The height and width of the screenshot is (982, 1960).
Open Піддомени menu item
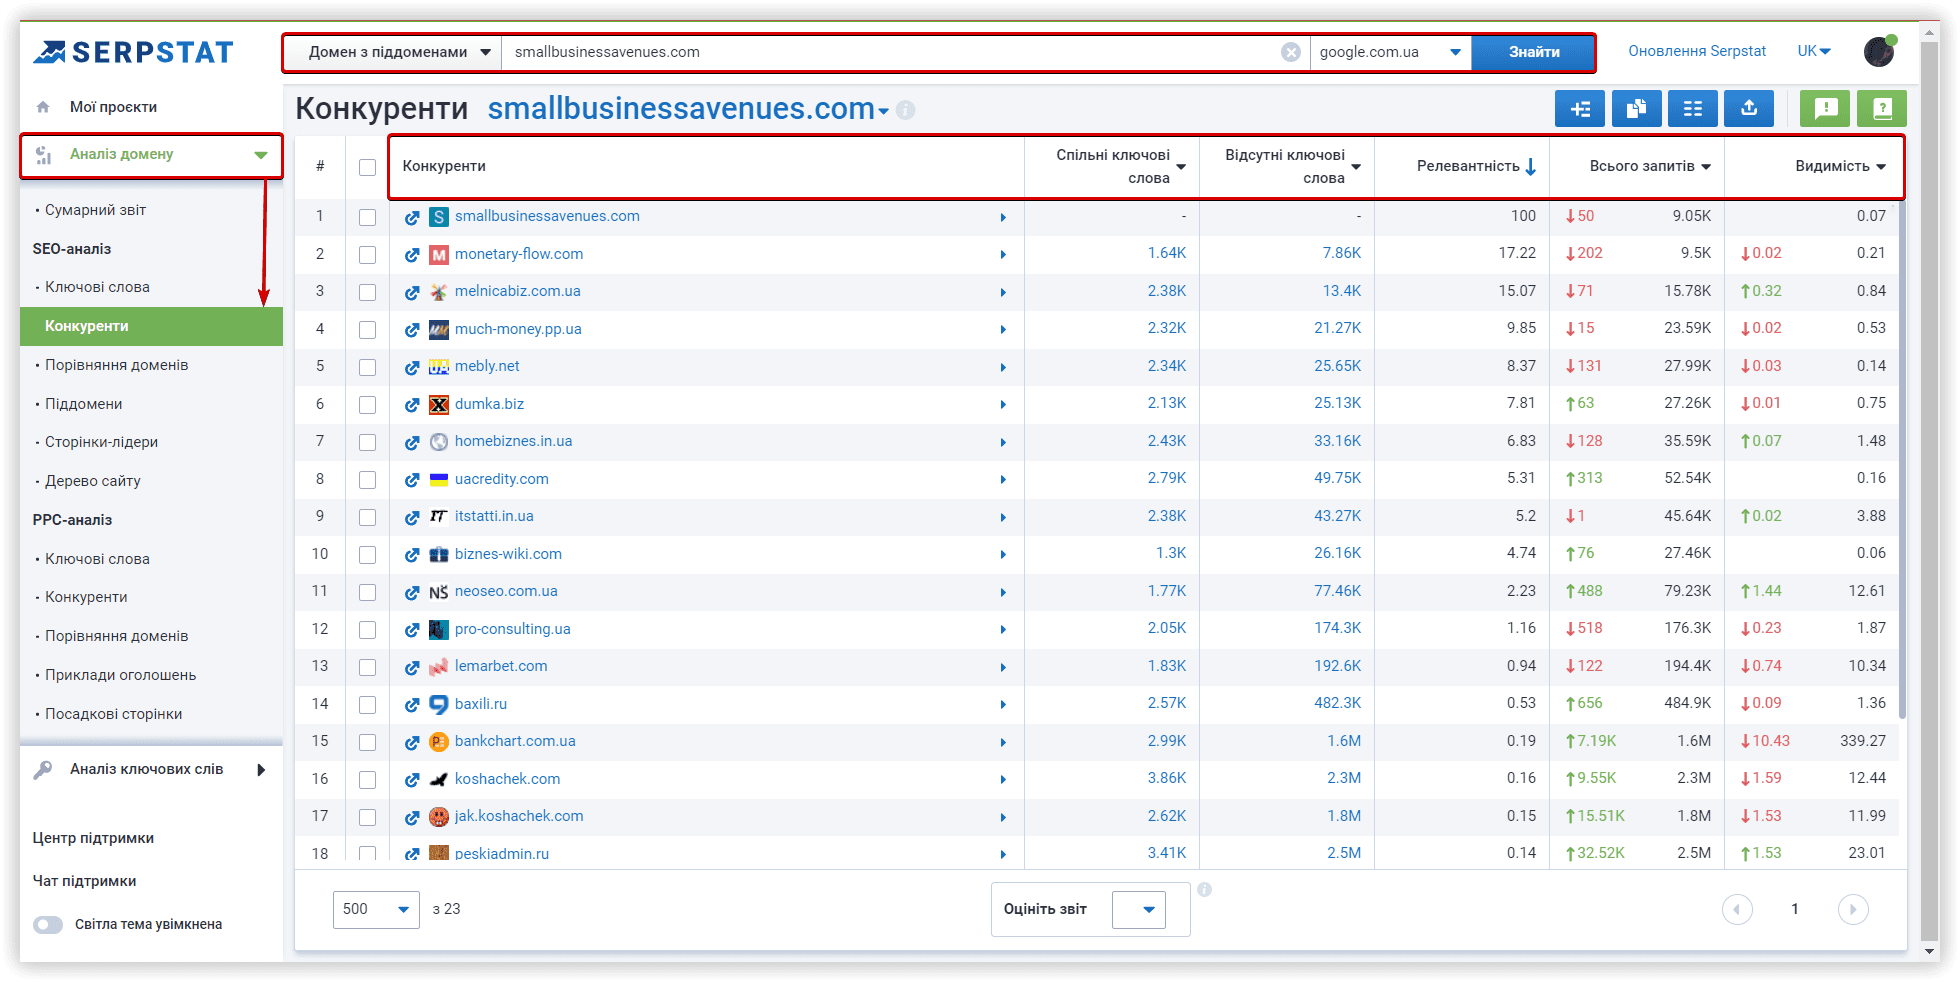(x=83, y=404)
